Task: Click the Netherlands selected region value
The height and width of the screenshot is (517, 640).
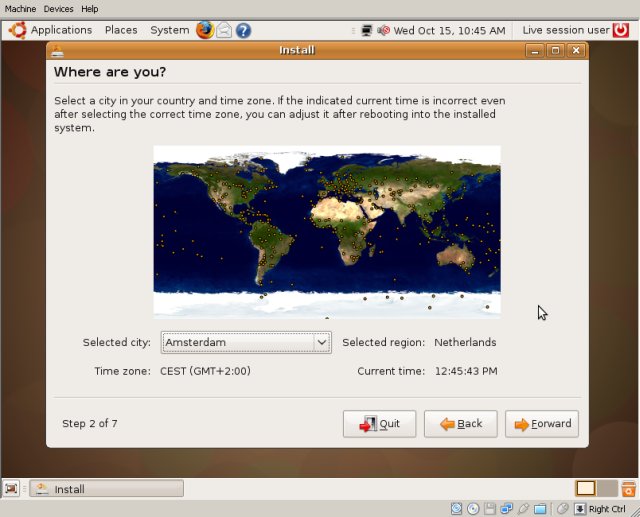Action: click(x=465, y=342)
